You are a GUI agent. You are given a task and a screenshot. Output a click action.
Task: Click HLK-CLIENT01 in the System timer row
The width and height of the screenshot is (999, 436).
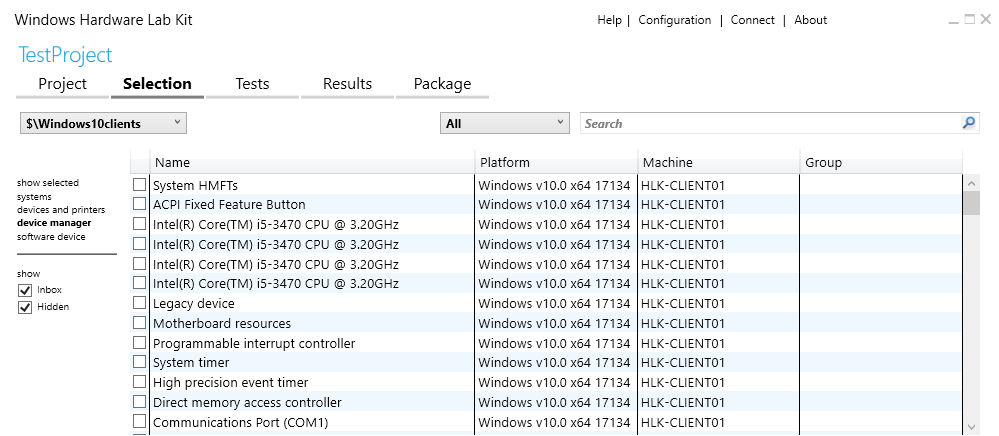pos(683,363)
